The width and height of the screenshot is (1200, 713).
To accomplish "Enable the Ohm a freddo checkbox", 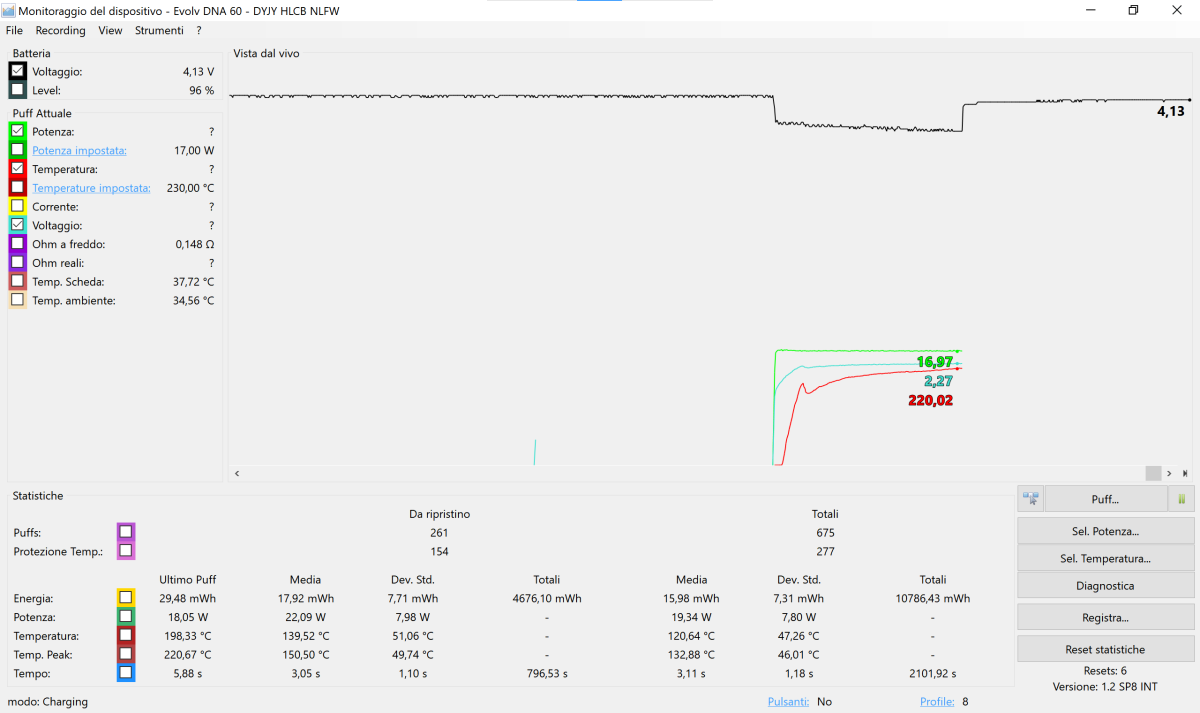I will coord(17,243).
